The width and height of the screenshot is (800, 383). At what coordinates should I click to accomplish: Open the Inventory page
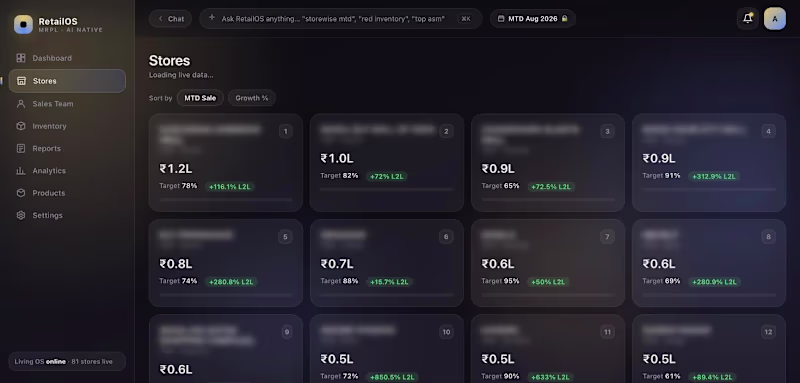point(67,126)
